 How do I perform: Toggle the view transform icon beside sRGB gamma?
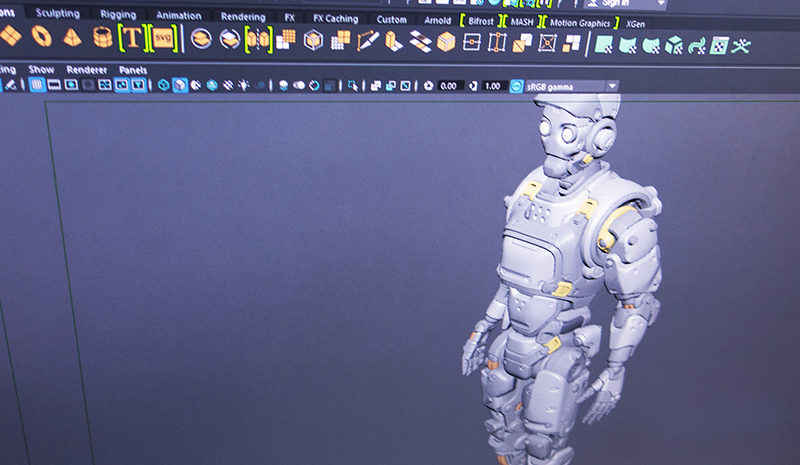point(516,86)
